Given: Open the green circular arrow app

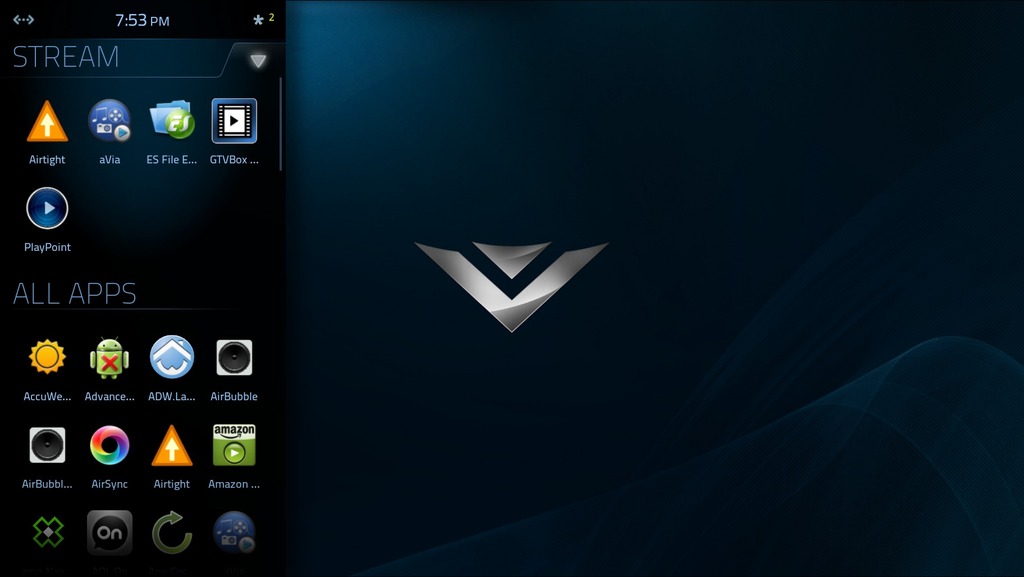Looking at the screenshot, I should click(x=172, y=533).
